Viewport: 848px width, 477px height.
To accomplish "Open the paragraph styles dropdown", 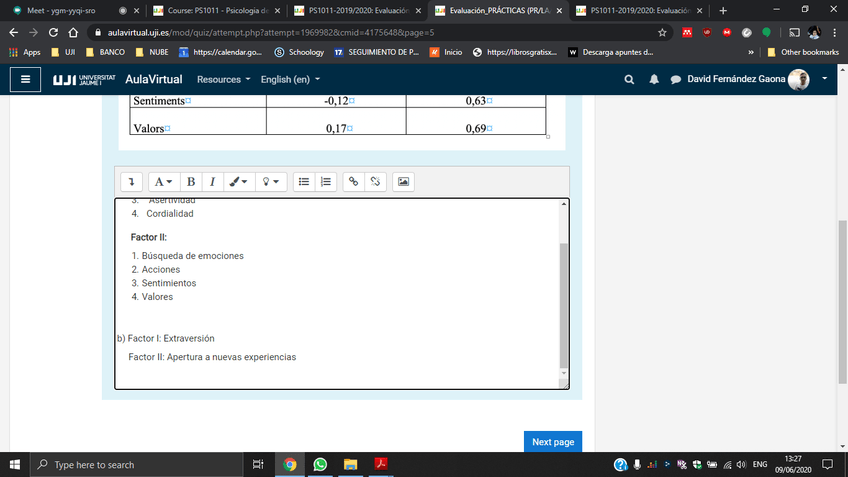I will (163, 182).
